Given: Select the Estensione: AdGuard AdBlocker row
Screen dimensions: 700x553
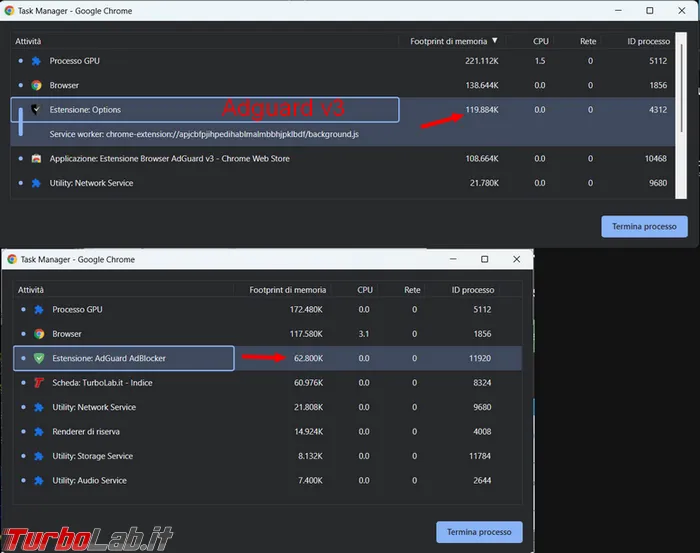Looking at the screenshot, I should point(267,358).
